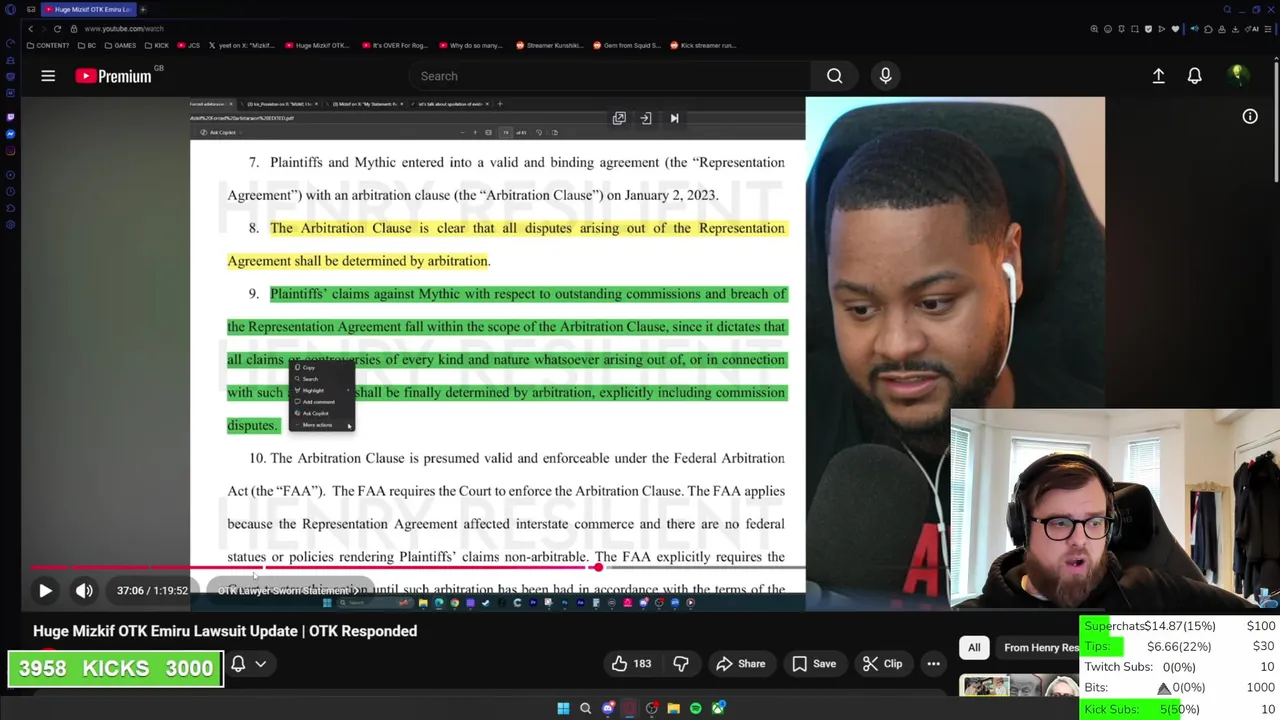Play the paused YouTube video
The width and height of the screenshot is (1280, 720).
45,591
